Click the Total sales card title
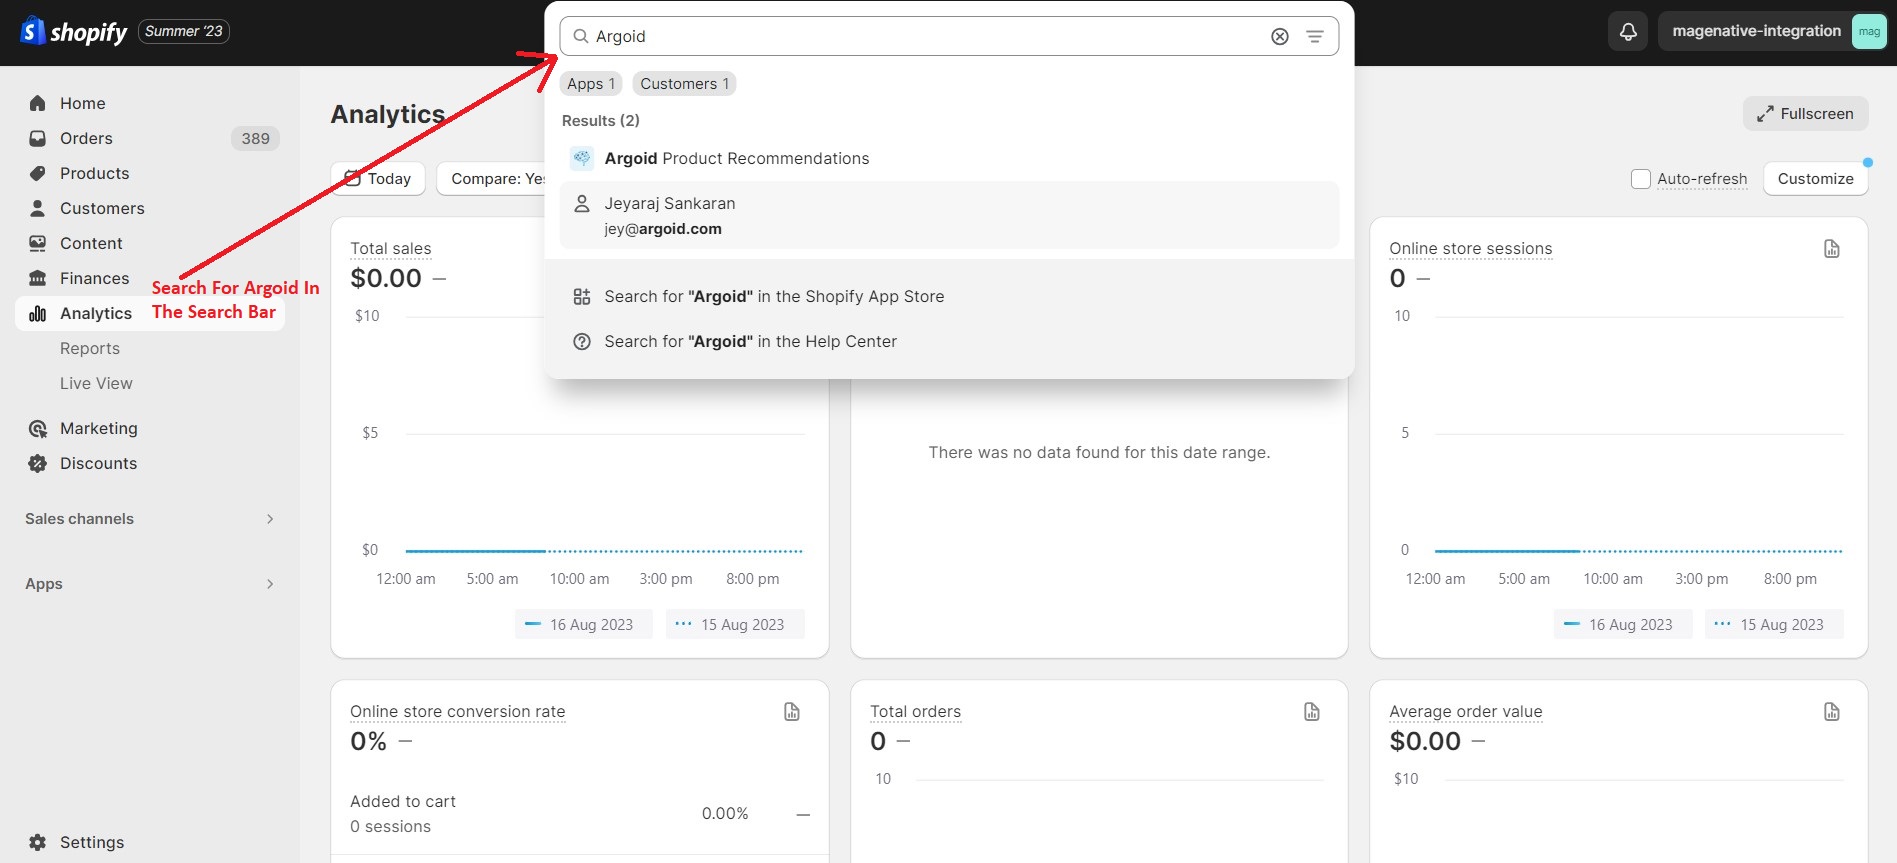This screenshot has width=1897, height=863. [x=391, y=248]
